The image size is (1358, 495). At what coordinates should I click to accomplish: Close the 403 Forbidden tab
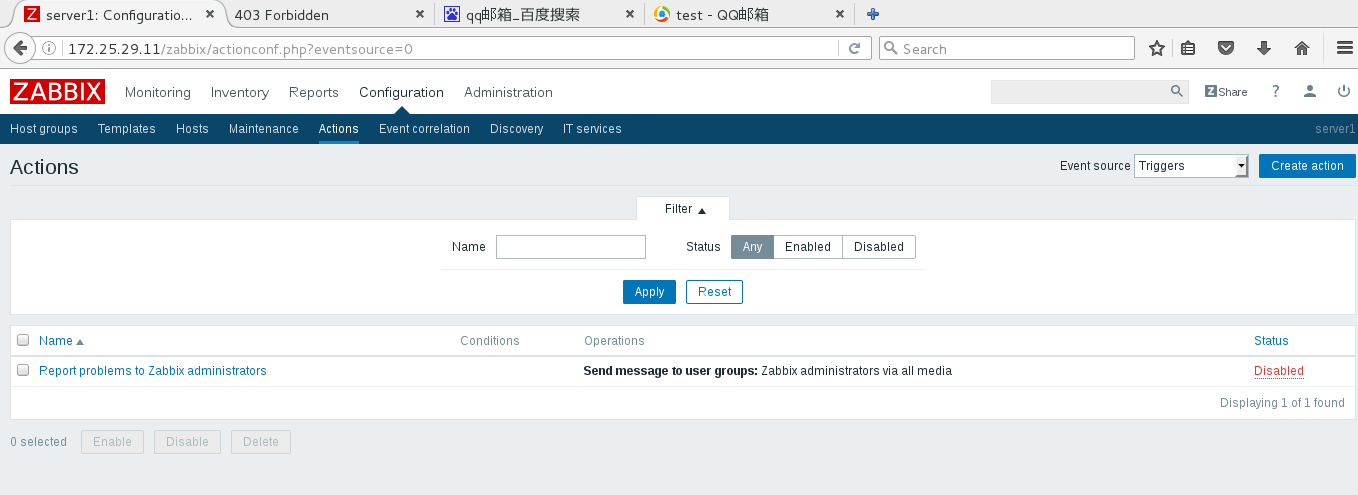pos(421,15)
